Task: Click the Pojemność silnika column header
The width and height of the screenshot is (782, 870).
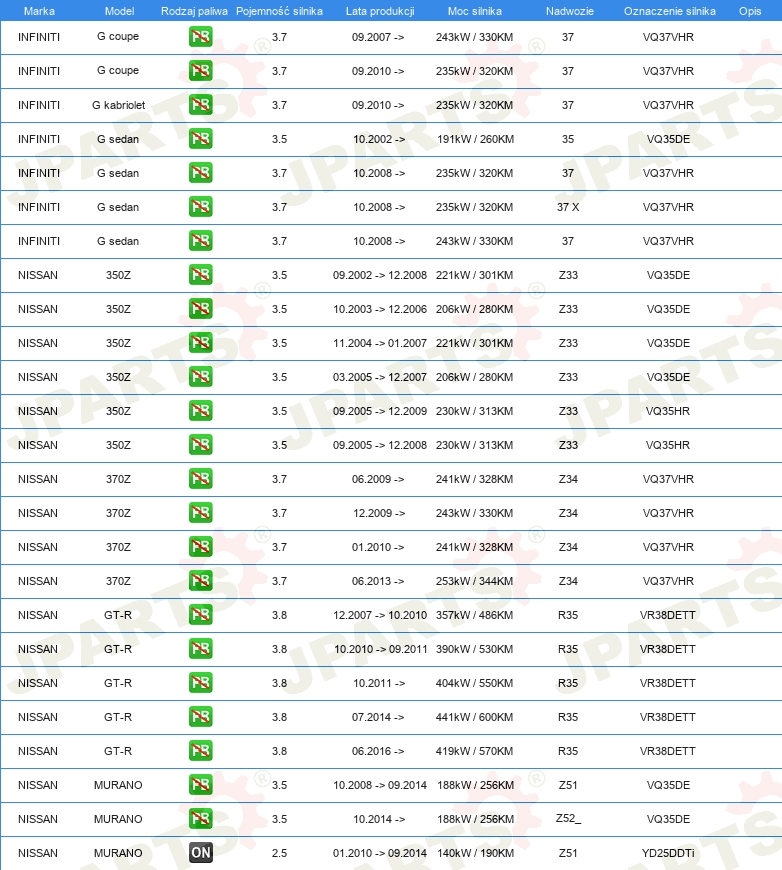Action: pos(279,11)
